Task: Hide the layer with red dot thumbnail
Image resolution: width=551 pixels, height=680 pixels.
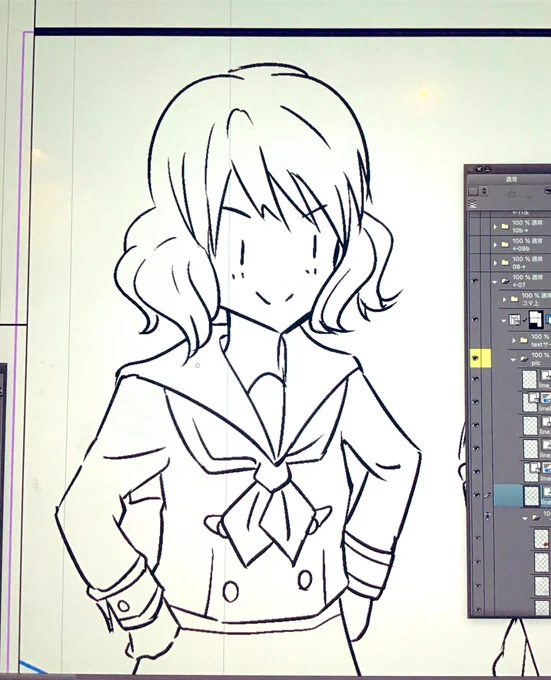Action: (x=477, y=539)
